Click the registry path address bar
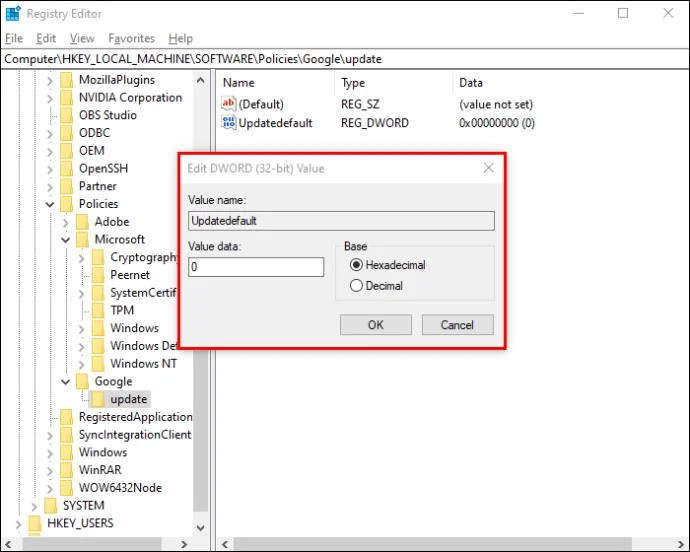The image size is (690, 552). pyautogui.click(x=345, y=59)
